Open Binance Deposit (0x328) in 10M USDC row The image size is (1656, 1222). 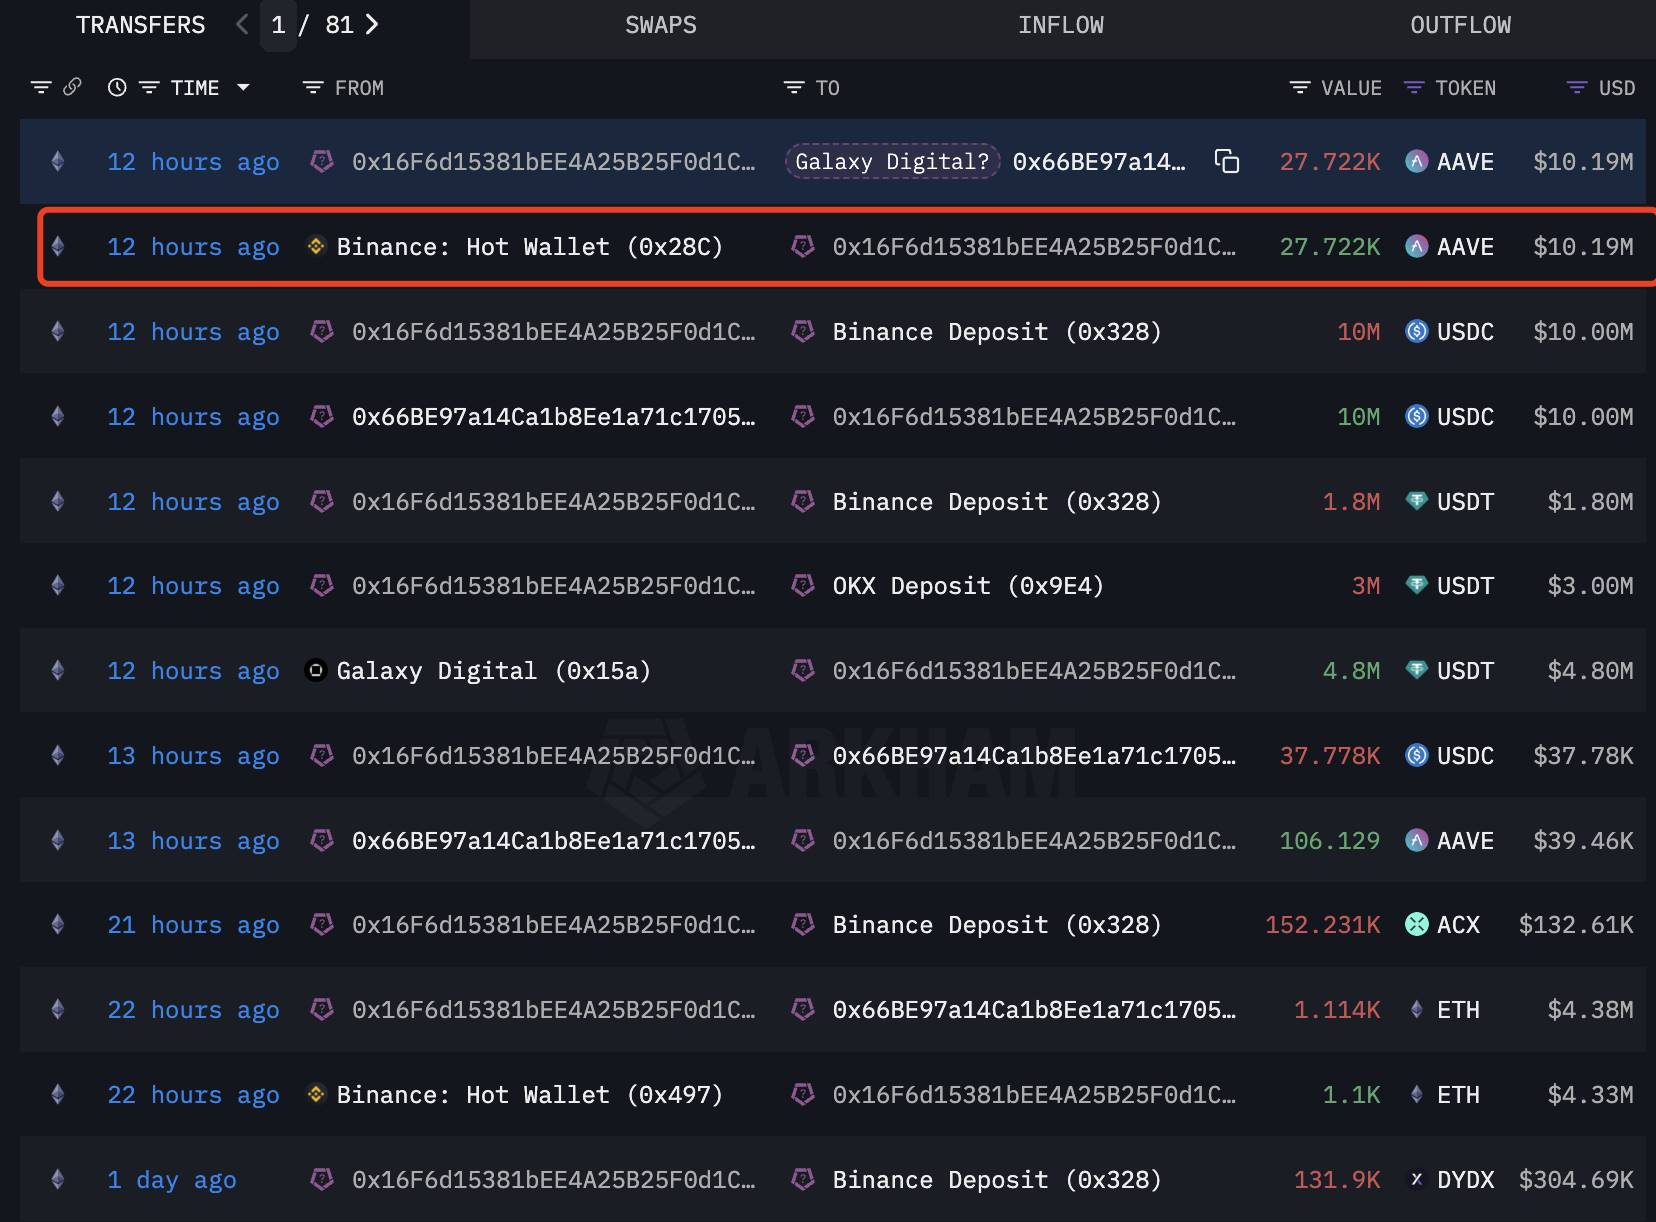997,332
